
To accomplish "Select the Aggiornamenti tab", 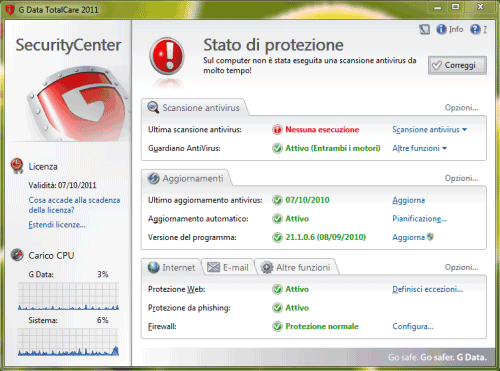I will (x=187, y=178).
